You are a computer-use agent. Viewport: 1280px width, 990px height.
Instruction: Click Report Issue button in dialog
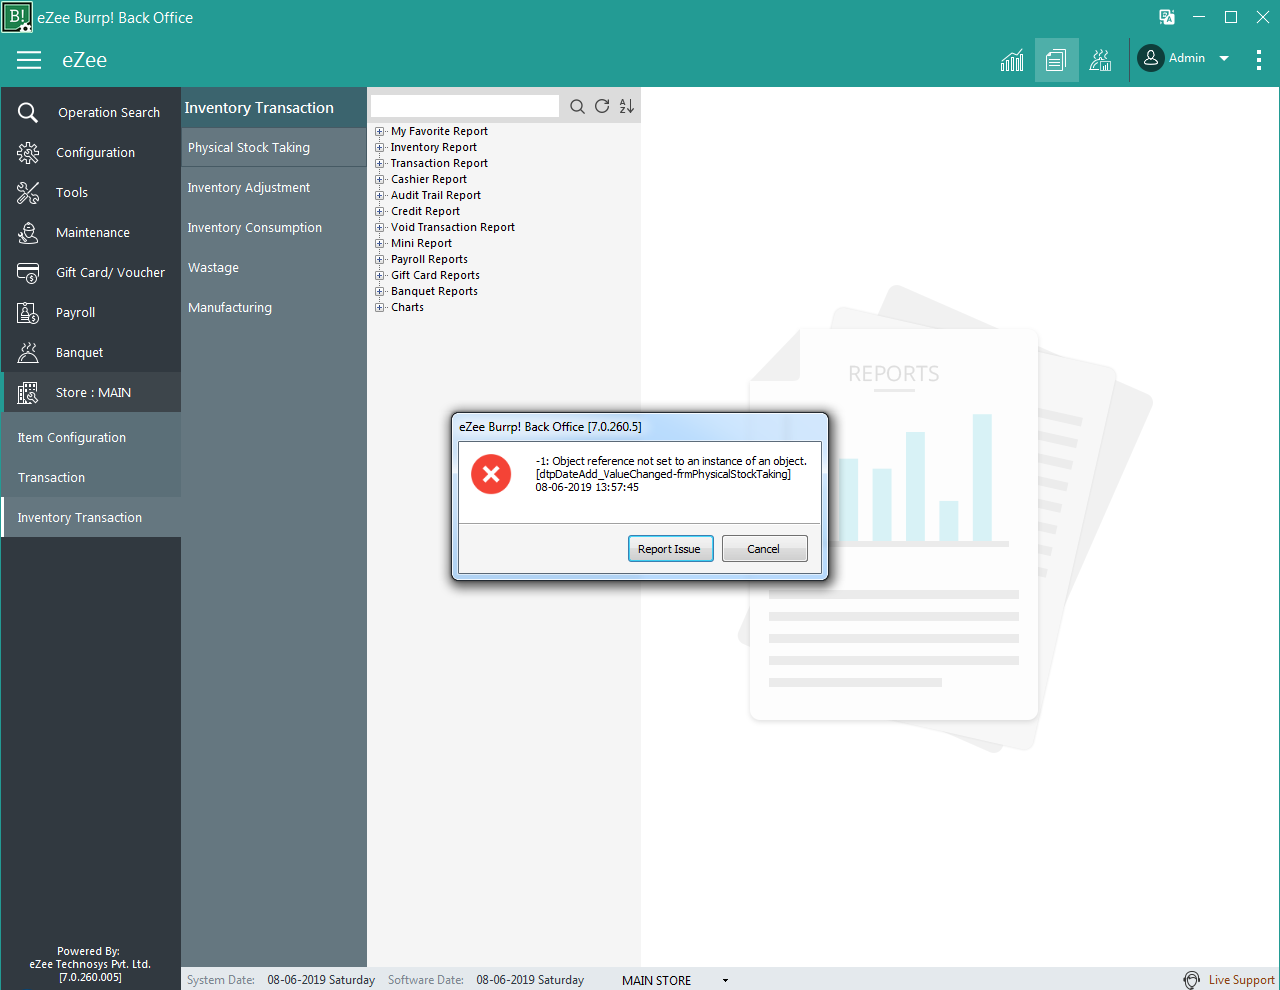pyautogui.click(x=670, y=549)
